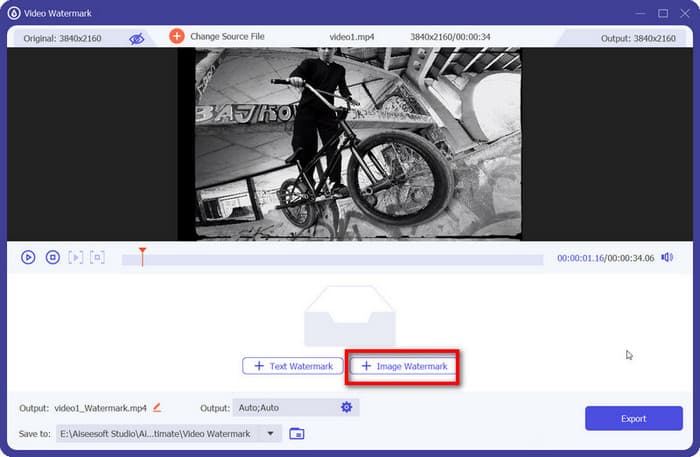
Task: Open the save folder icon
Action: (296, 433)
